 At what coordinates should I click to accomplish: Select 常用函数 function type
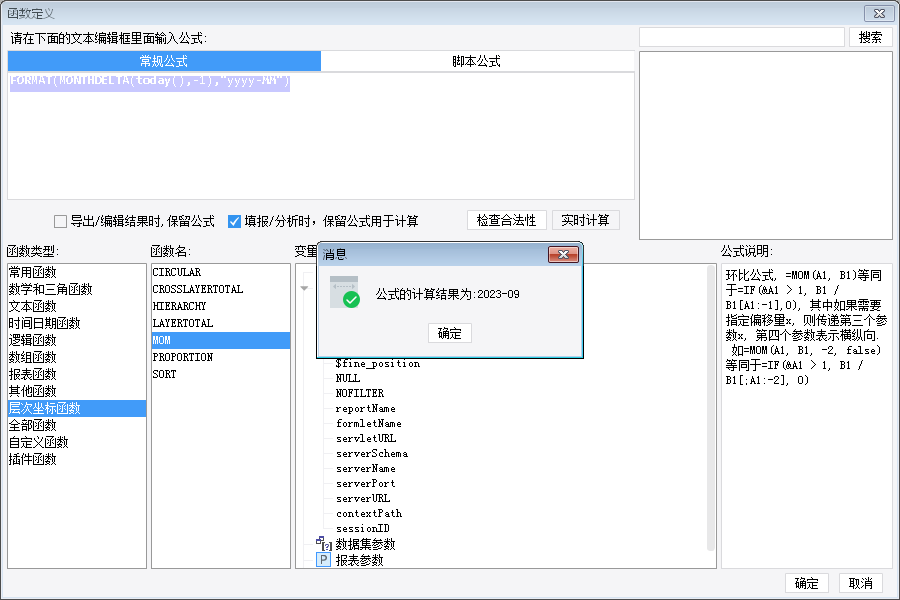pos(77,272)
